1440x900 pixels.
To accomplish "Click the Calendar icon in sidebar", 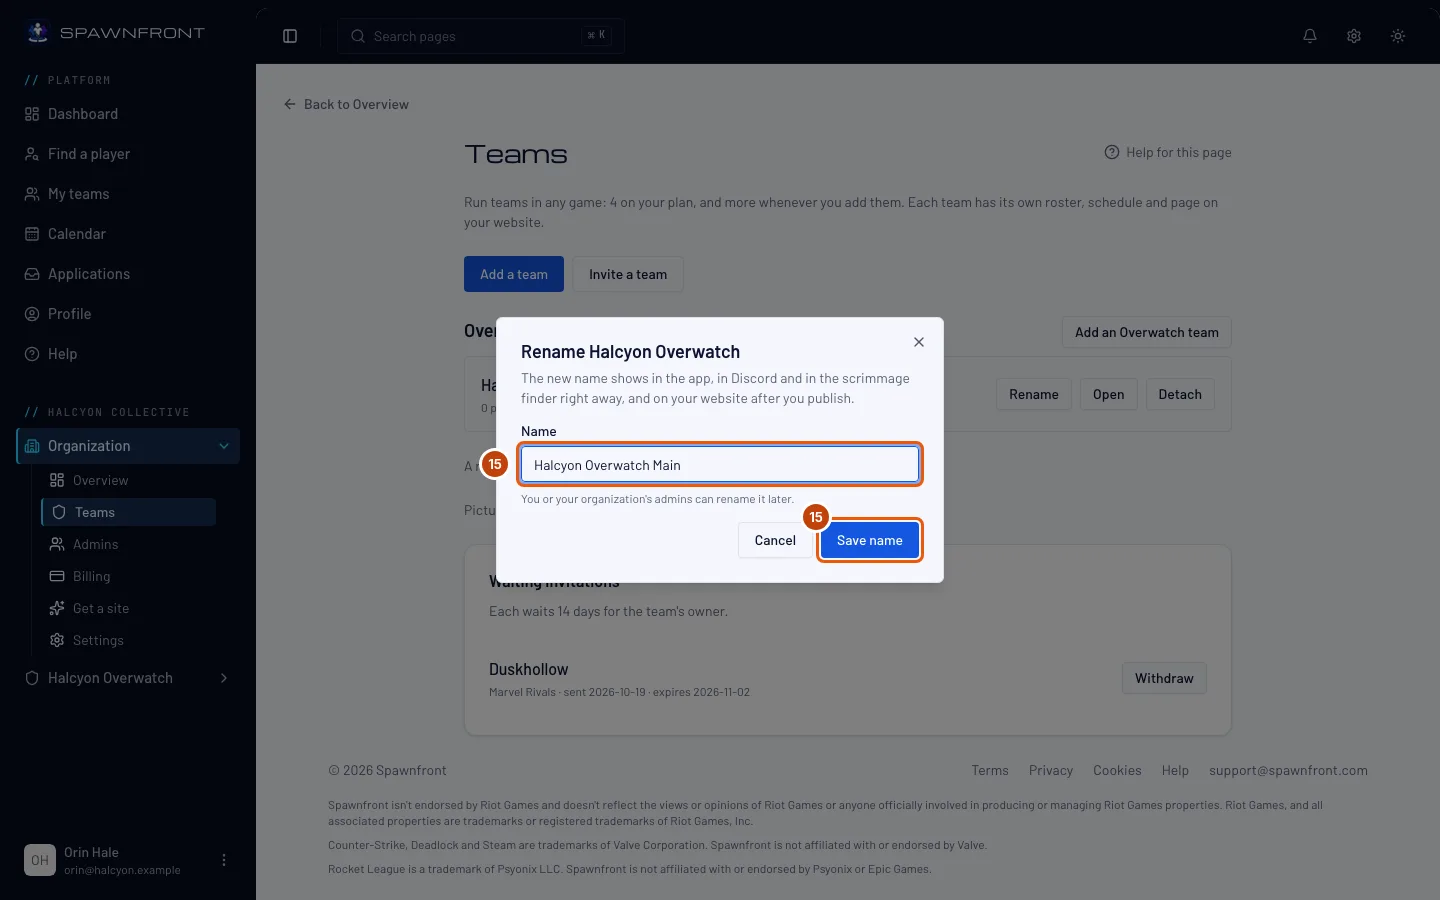I will tap(32, 234).
